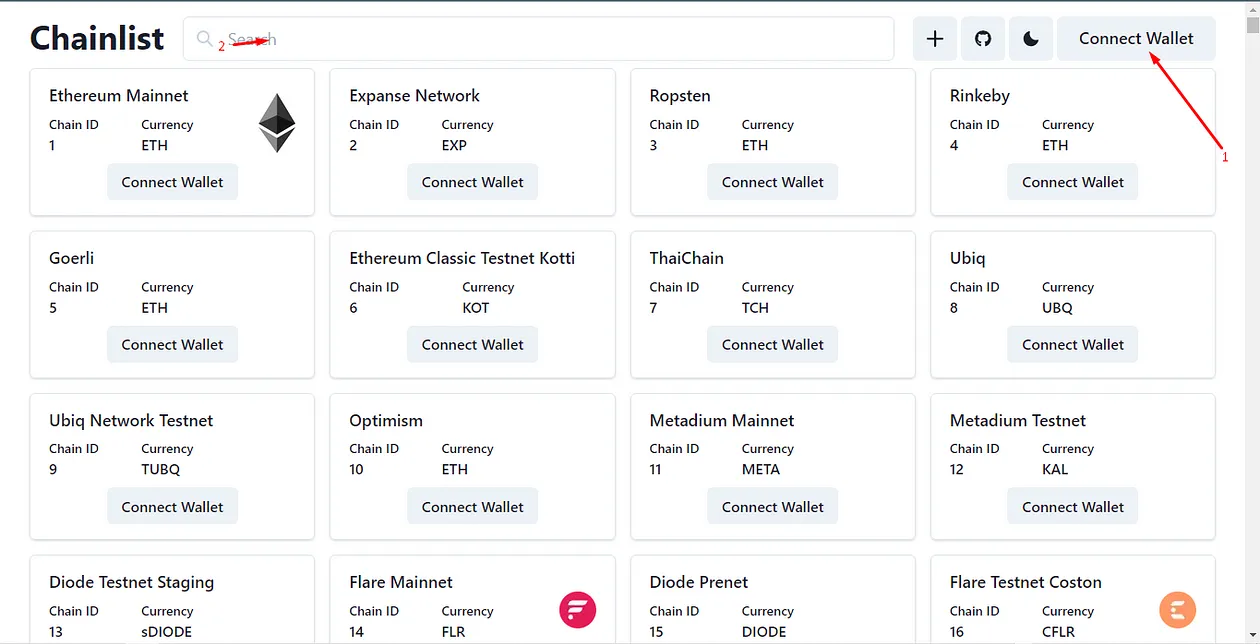The image size is (1260, 644).
Task: Connect wallet to Ethereum Mainnet
Action: tap(172, 182)
